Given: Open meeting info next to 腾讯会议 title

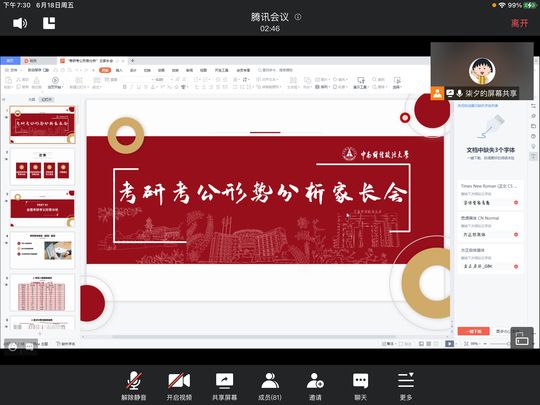Looking at the screenshot, I should (298, 17).
